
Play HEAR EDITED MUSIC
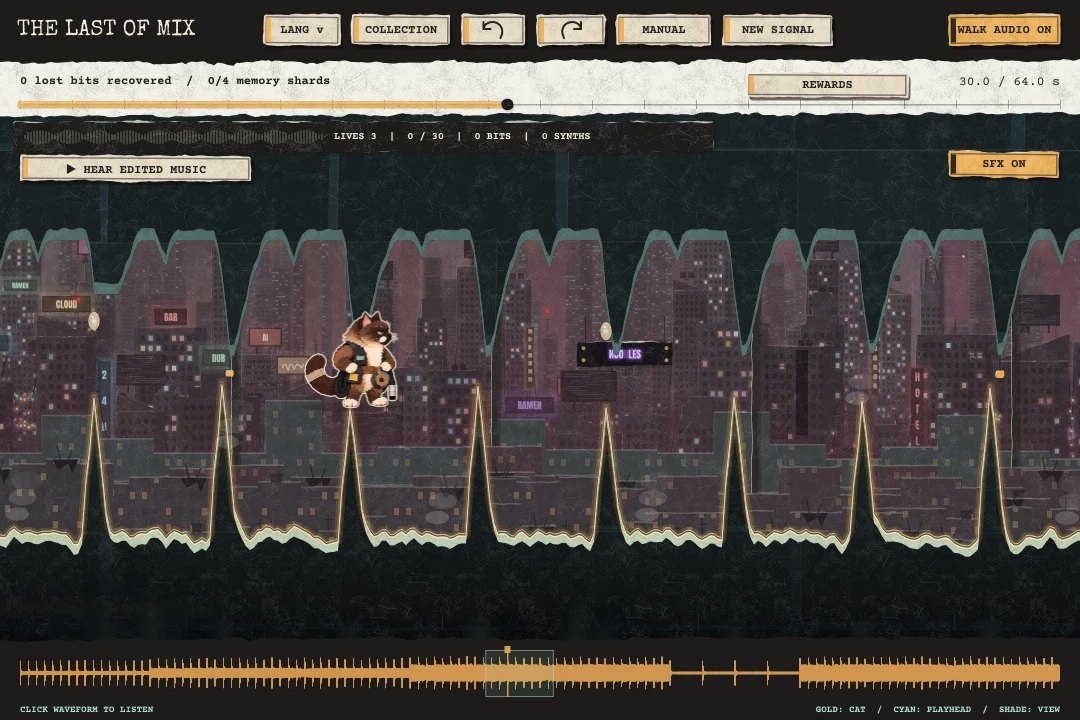[136, 169]
